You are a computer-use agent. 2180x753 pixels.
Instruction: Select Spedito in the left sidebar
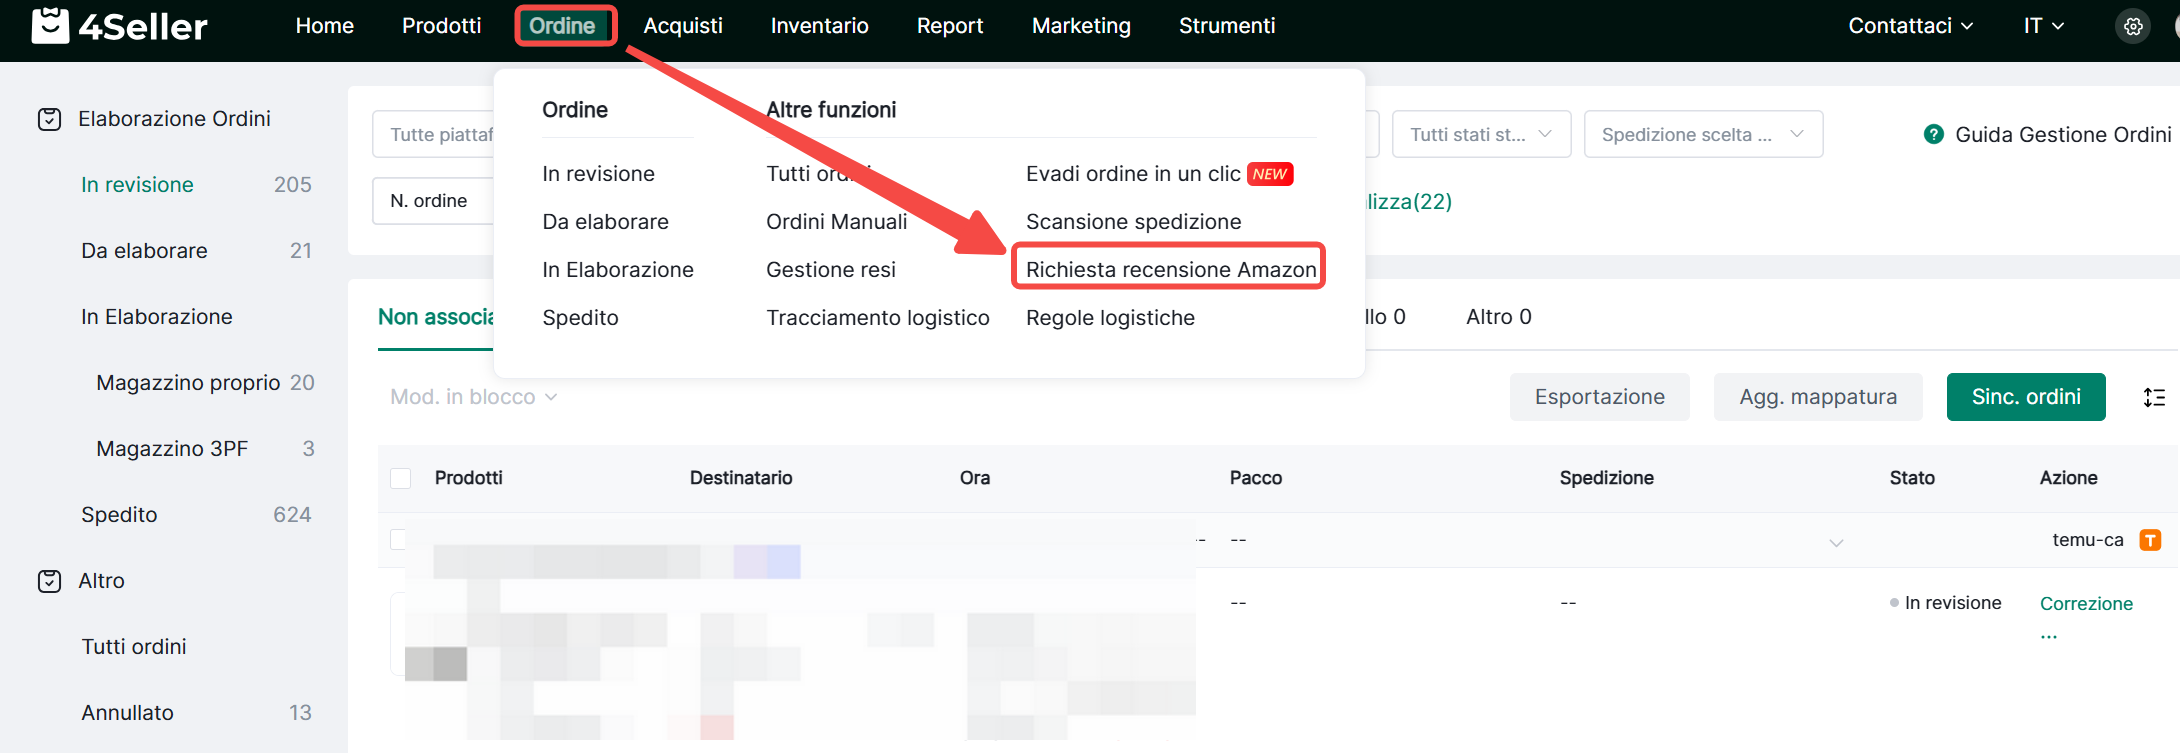(x=119, y=515)
